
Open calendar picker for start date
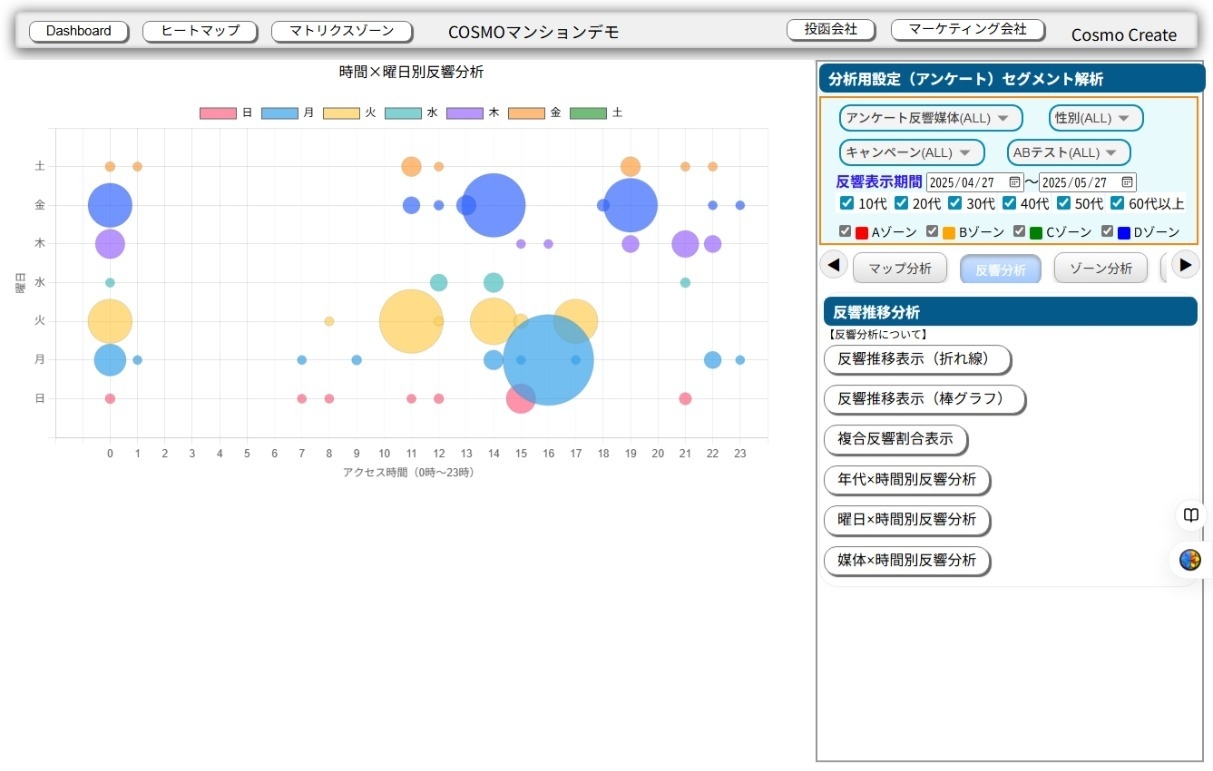pos(1014,183)
